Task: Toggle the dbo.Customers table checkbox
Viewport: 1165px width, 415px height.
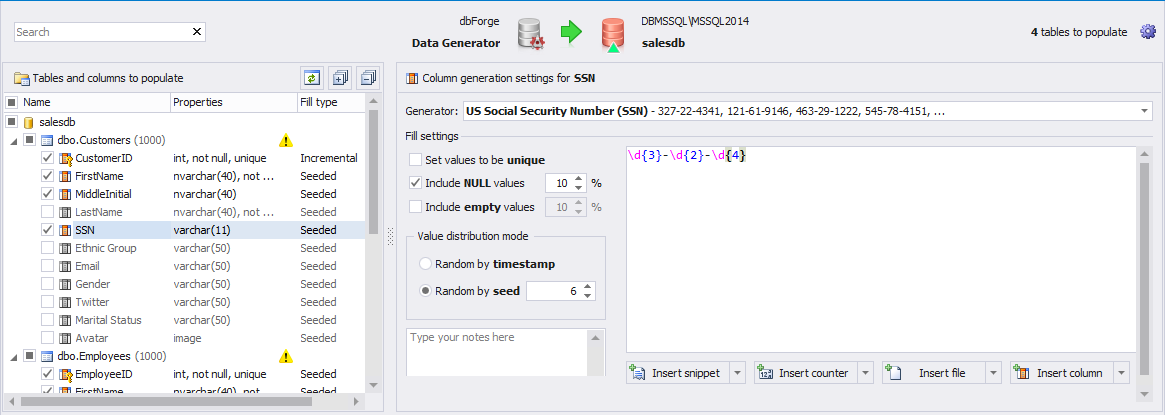Action: (x=29, y=140)
